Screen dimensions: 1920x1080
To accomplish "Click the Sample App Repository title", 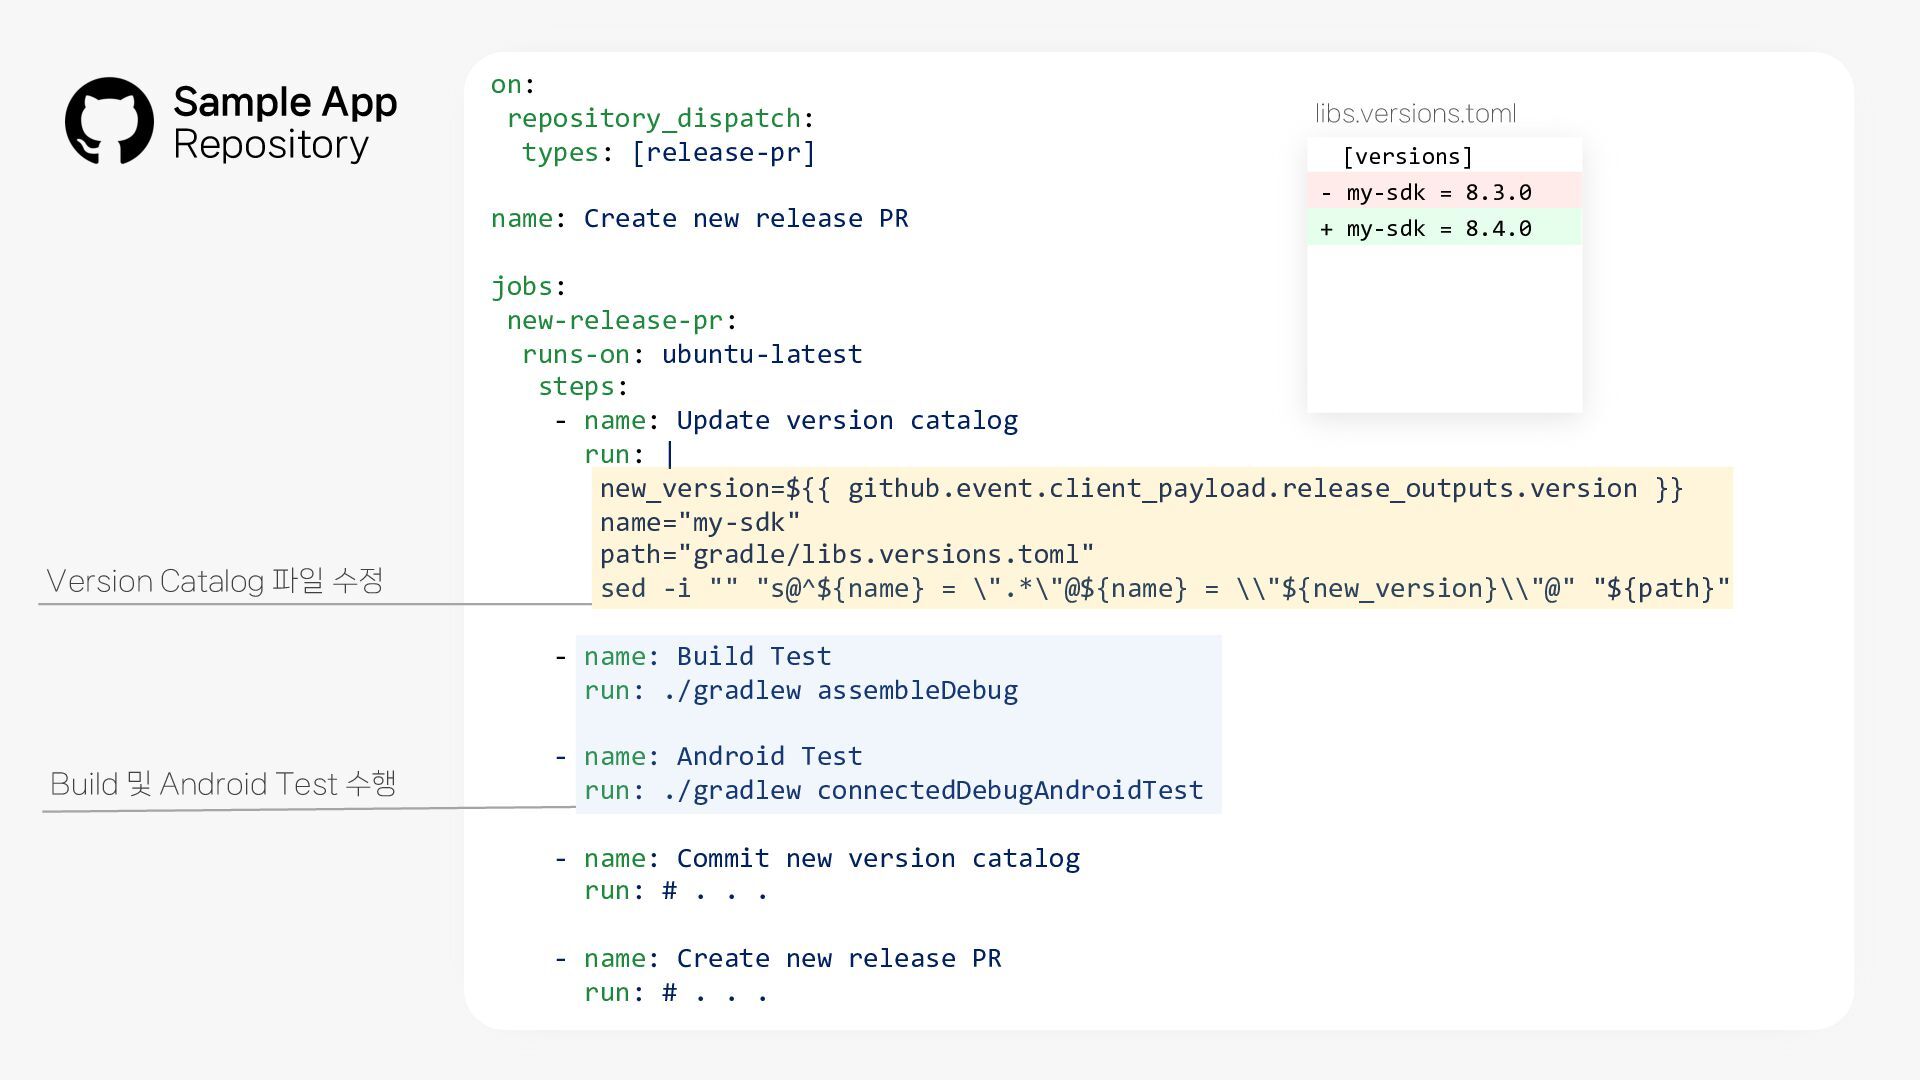I will pyautogui.click(x=284, y=123).
